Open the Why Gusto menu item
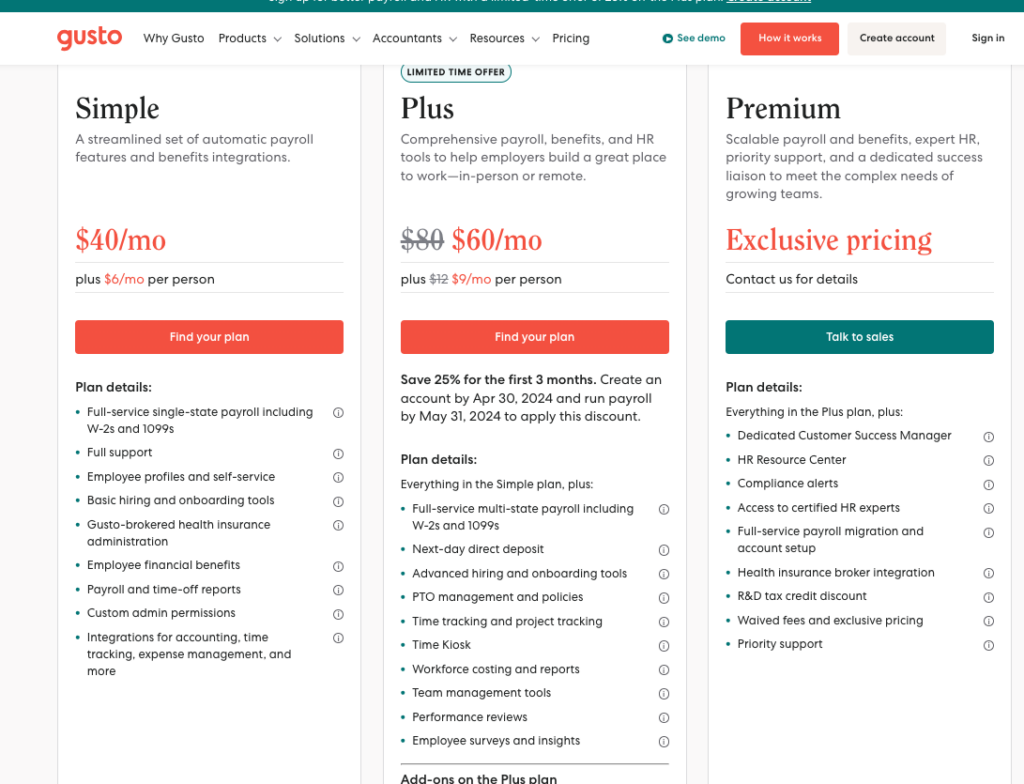The width and height of the screenshot is (1024, 784). (x=173, y=38)
